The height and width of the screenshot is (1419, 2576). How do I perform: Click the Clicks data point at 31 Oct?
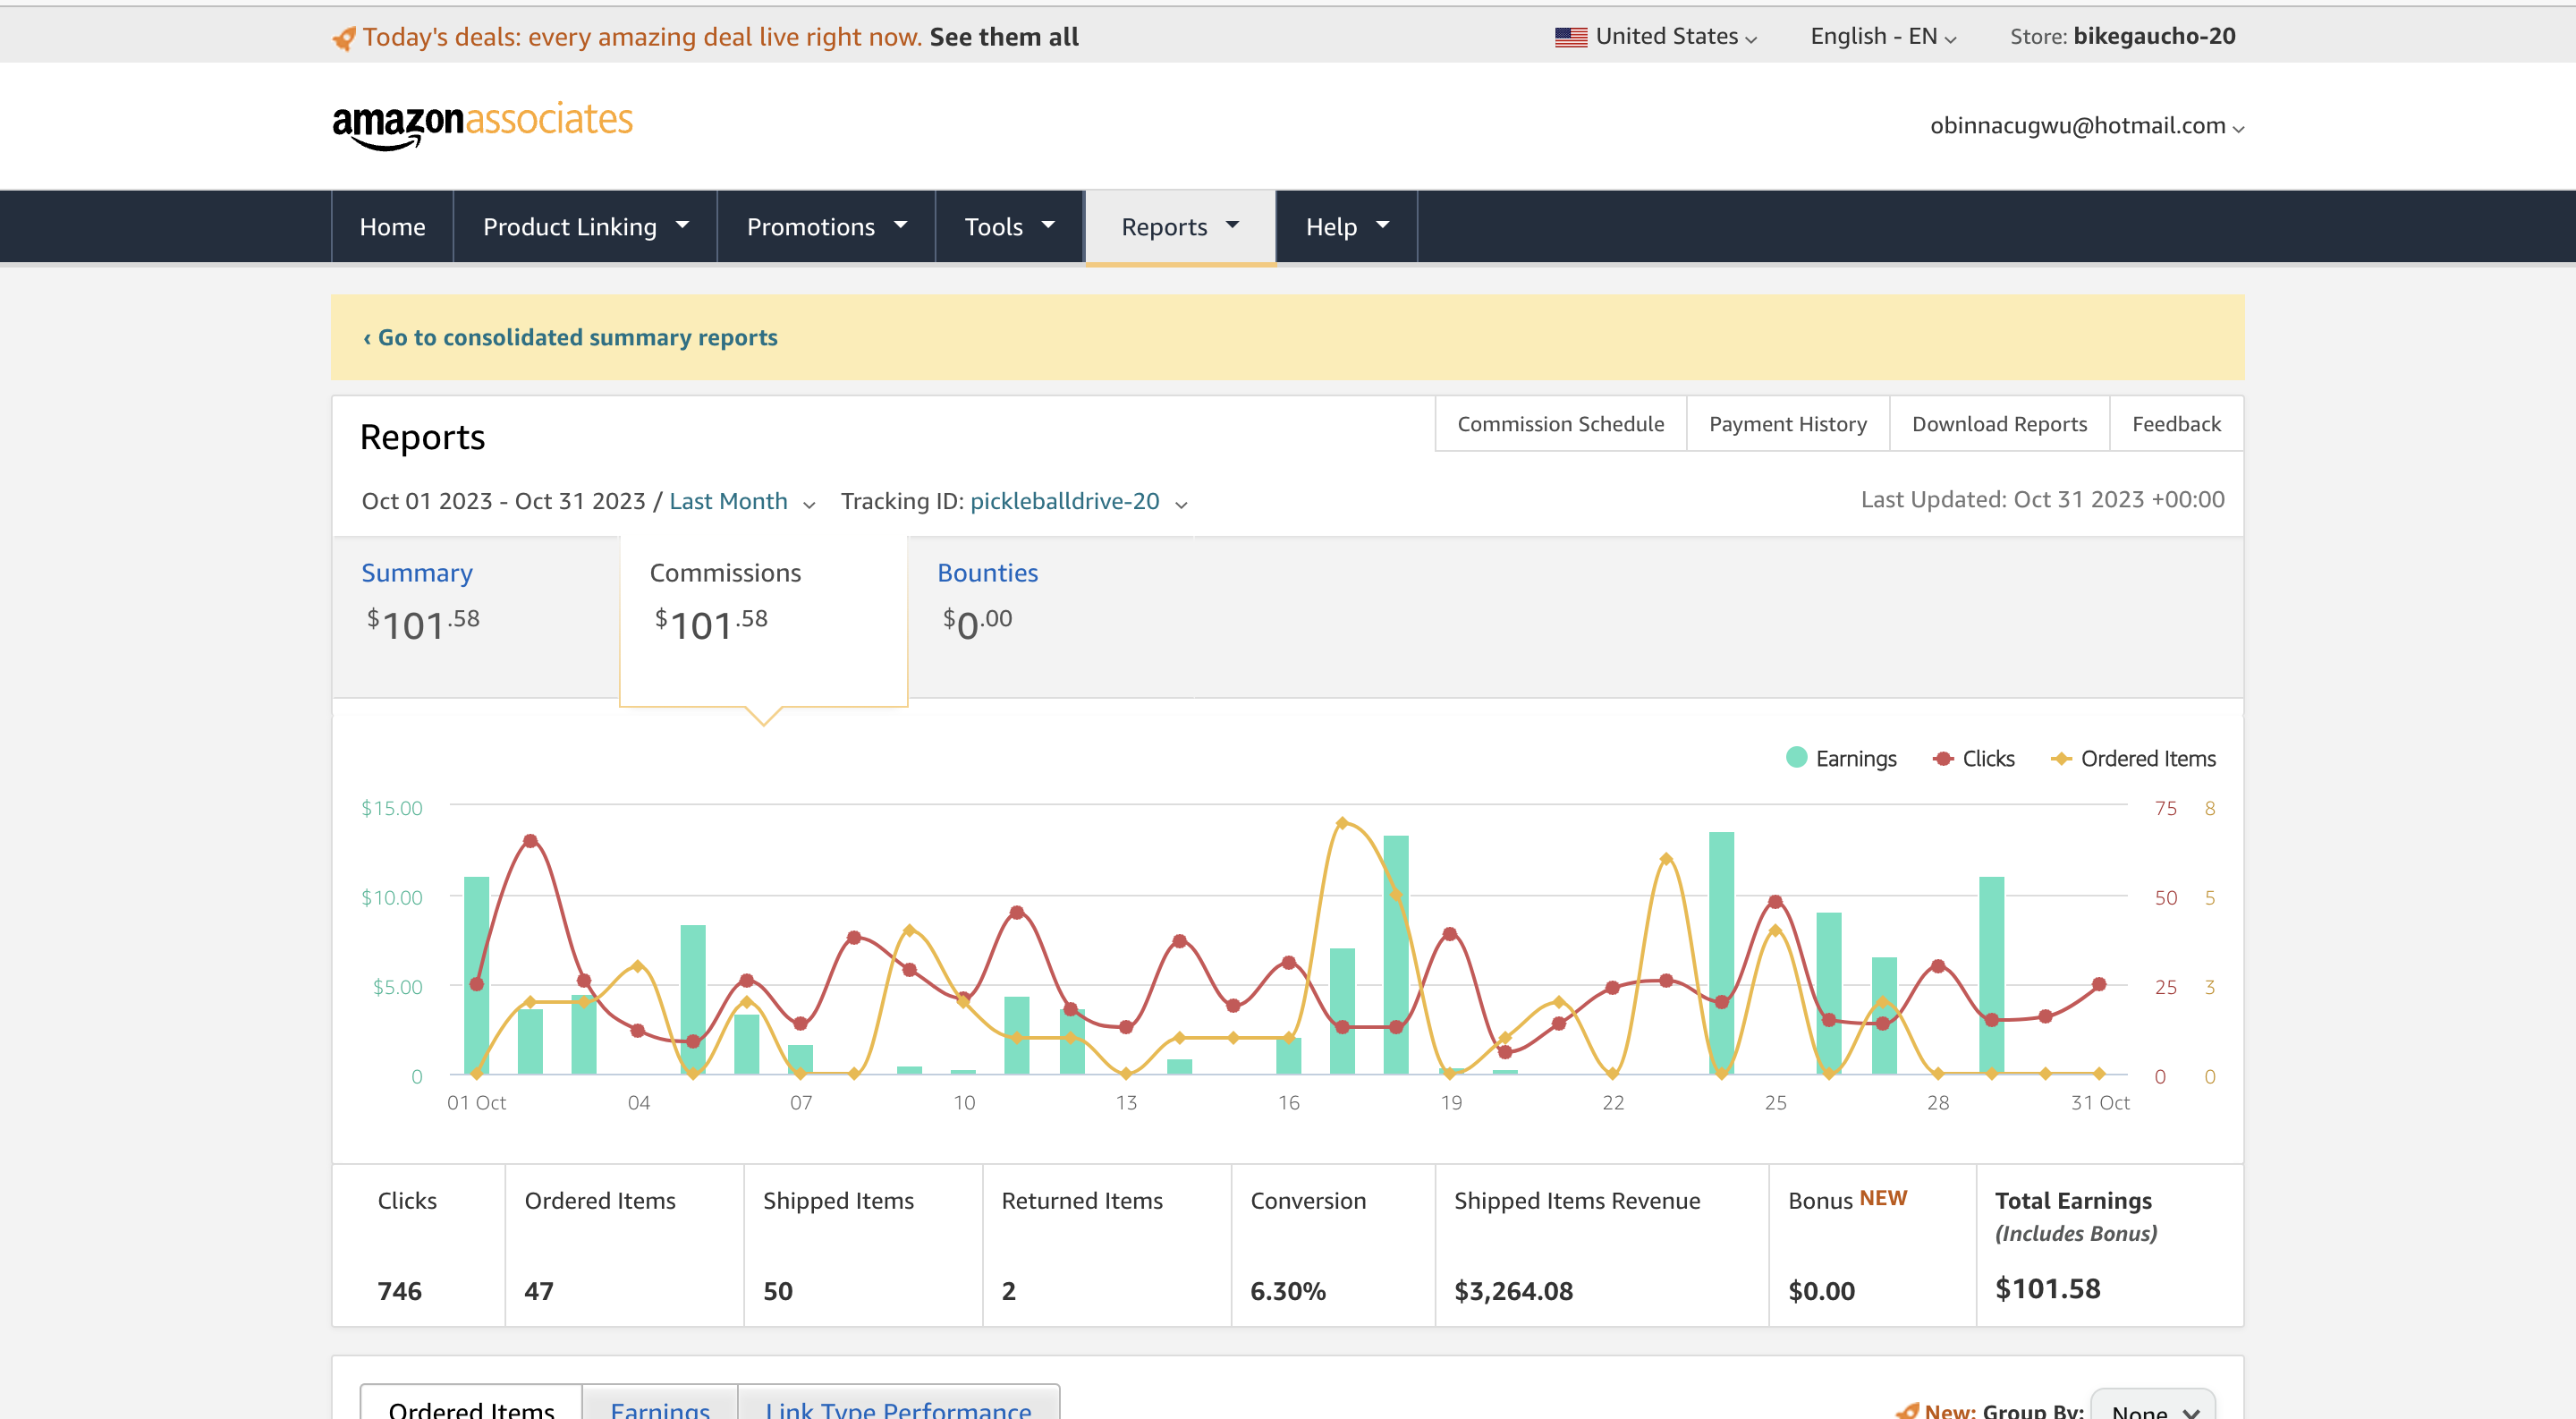(x=2099, y=984)
